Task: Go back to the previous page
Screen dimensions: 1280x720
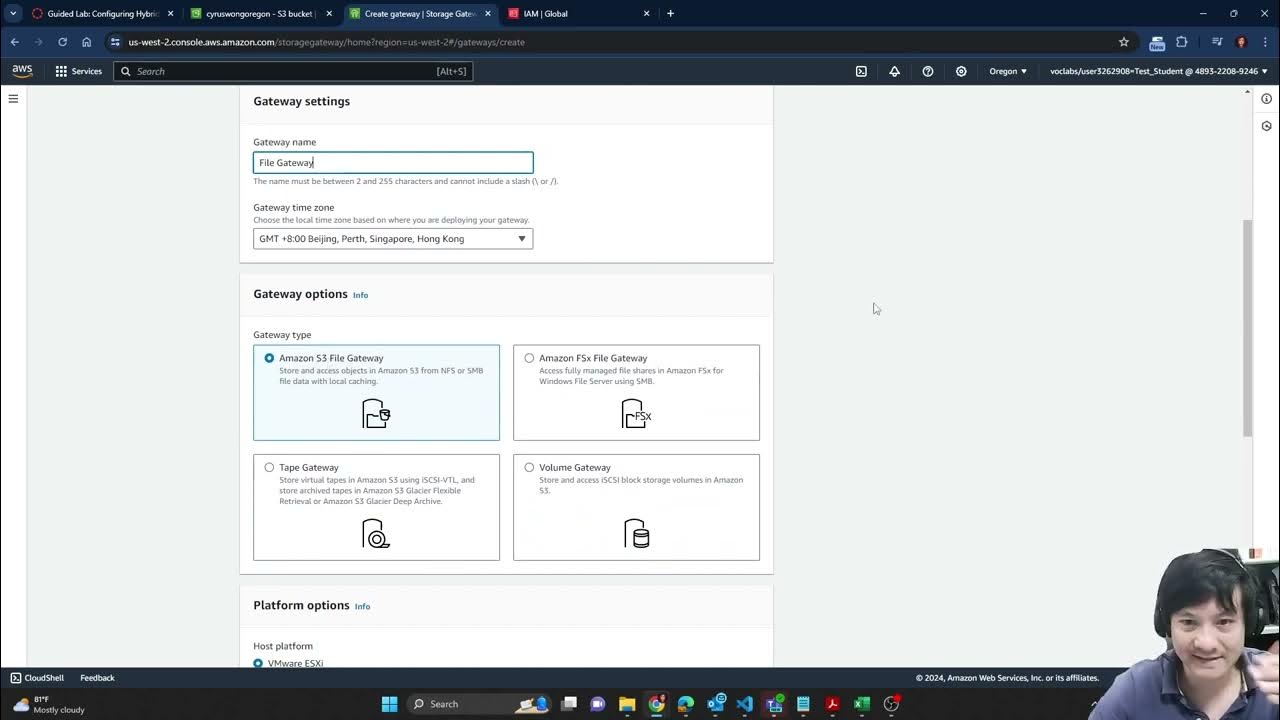Action: [14, 42]
